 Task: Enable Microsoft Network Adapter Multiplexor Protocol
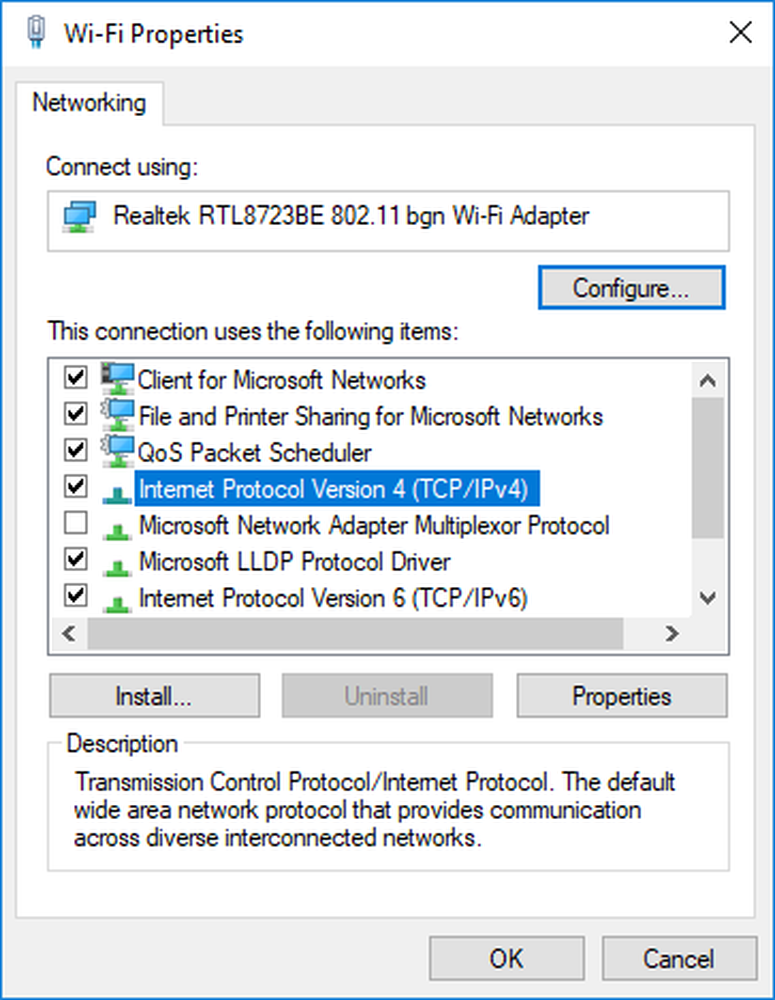[x=75, y=525]
